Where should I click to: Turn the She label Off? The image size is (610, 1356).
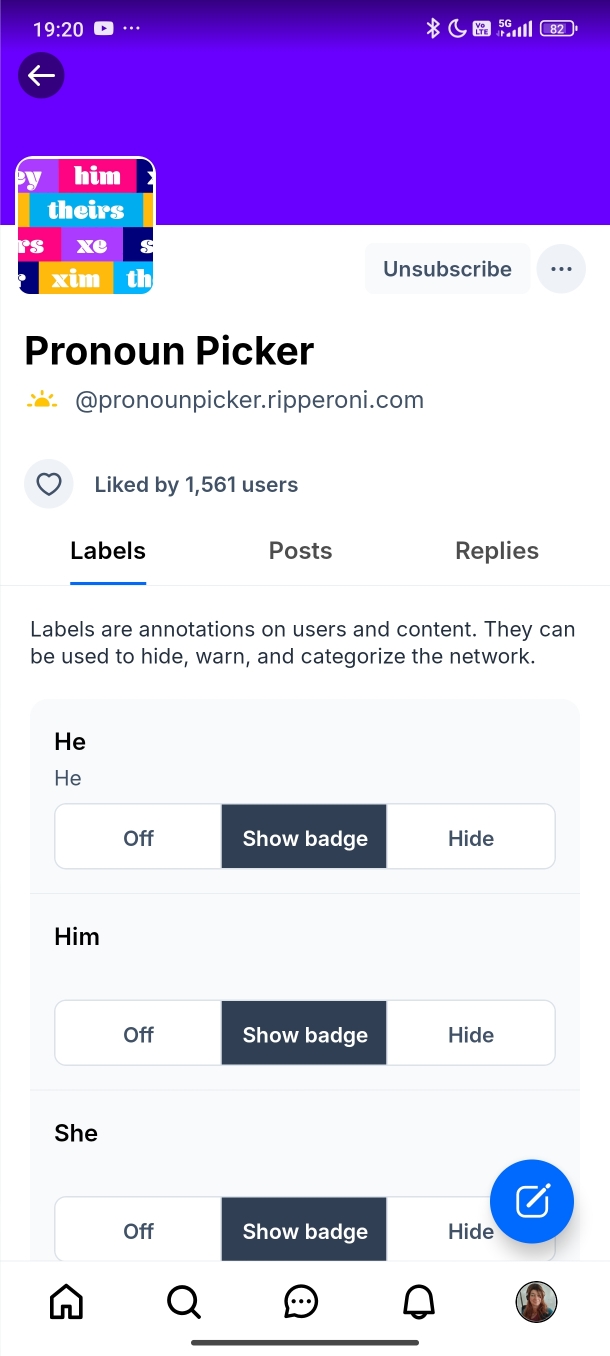point(138,1231)
